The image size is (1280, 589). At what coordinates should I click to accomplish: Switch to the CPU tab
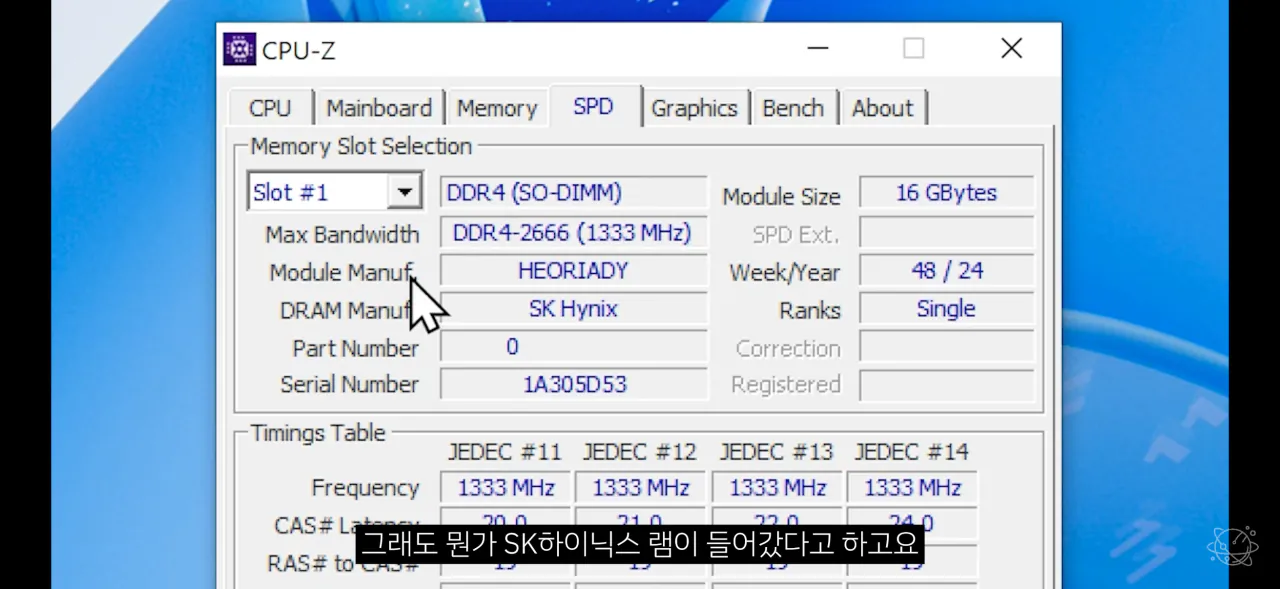tap(270, 108)
